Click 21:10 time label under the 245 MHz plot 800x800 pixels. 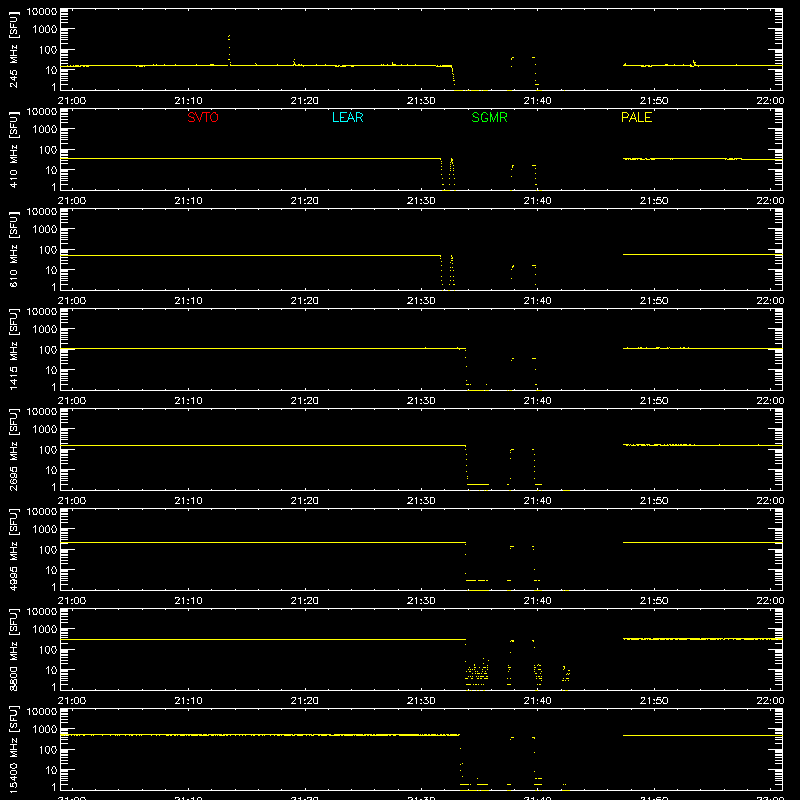point(188,101)
